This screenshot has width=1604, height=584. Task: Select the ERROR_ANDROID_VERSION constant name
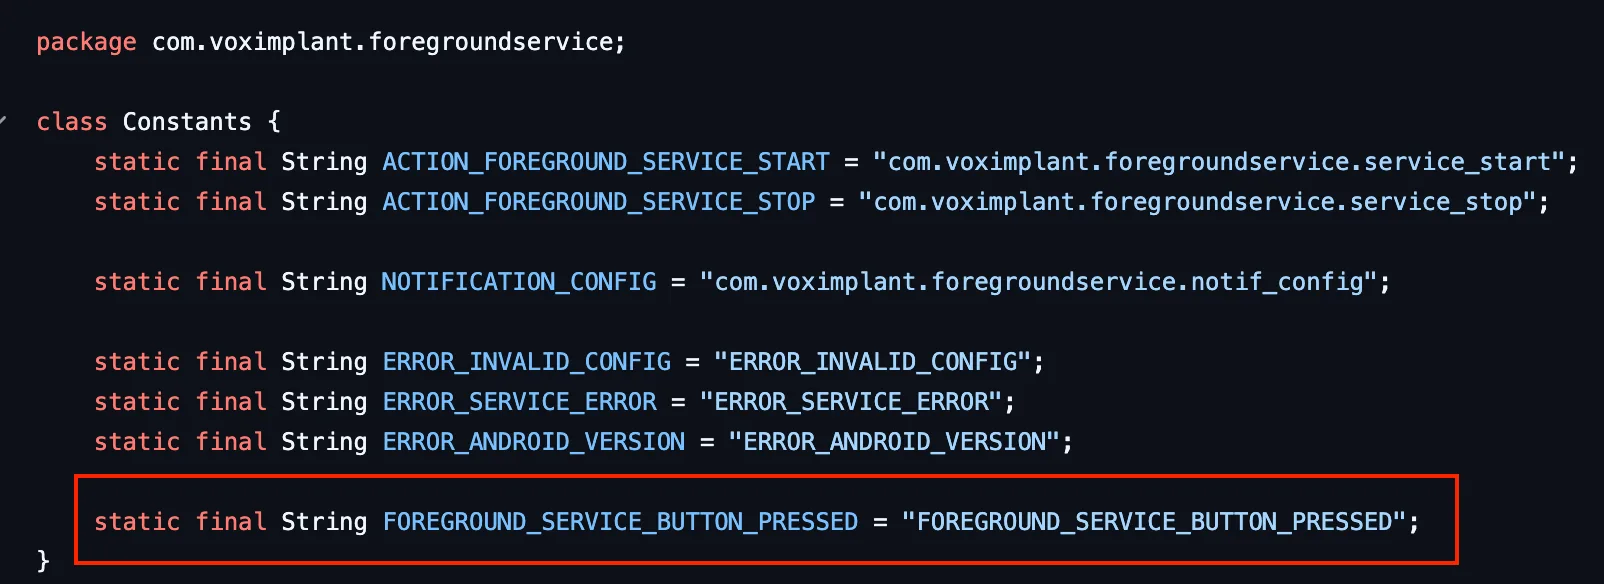coord(534,442)
